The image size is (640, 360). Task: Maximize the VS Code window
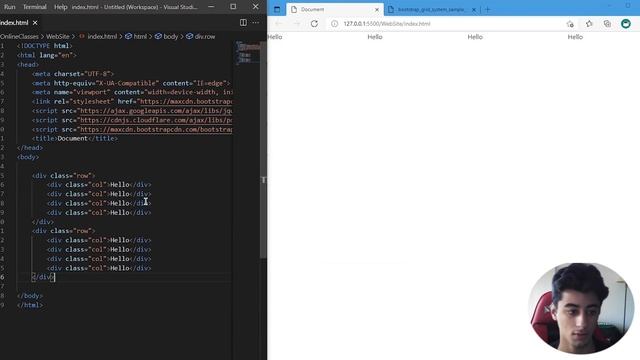click(233, 7)
